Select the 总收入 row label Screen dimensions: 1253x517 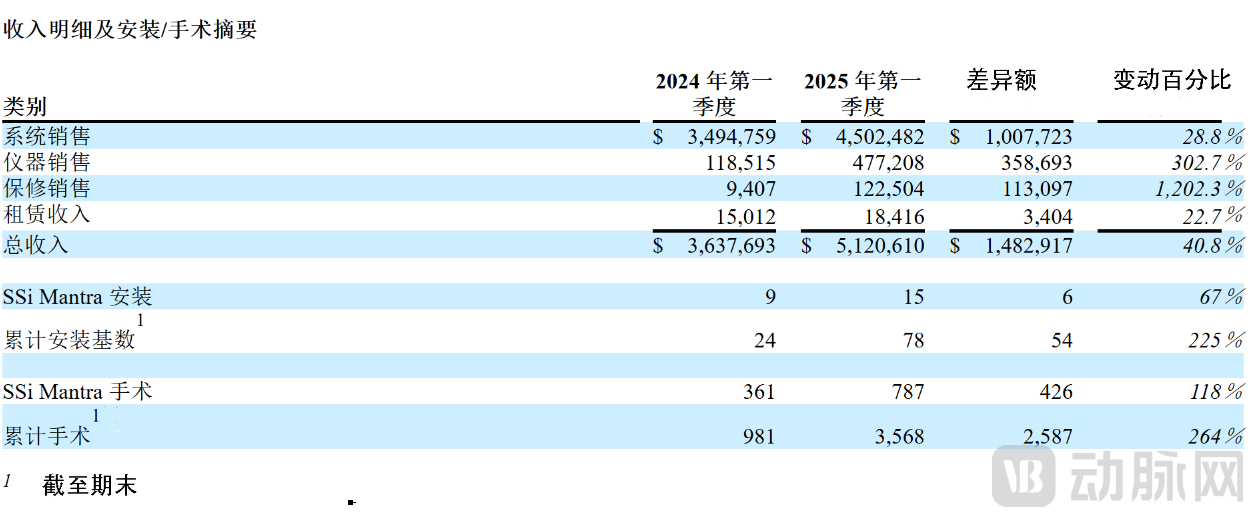point(36,244)
